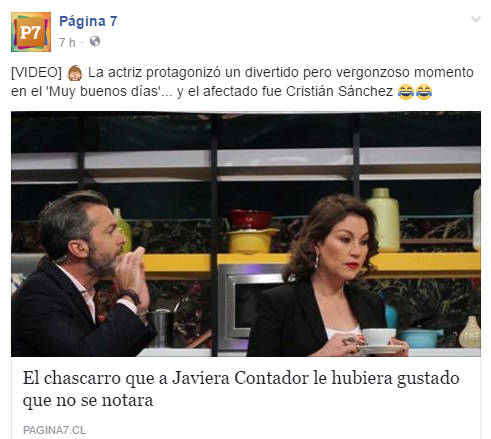Click the white coffee cup in photo
The image size is (491, 439).
tap(379, 337)
